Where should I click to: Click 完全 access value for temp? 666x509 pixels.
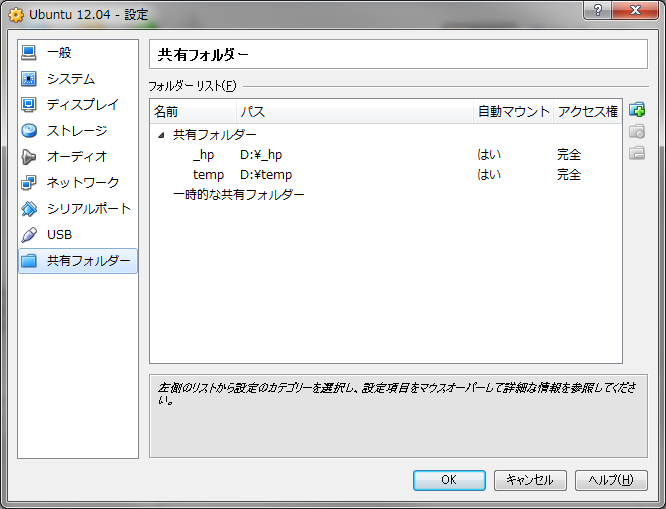[x=569, y=175]
